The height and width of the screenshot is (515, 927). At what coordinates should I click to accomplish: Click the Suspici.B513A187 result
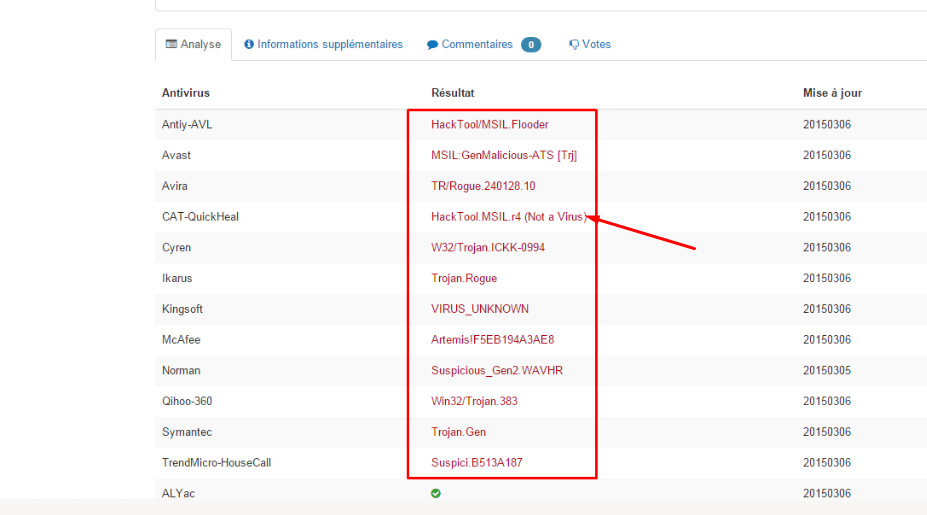pyautogui.click(x=477, y=463)
